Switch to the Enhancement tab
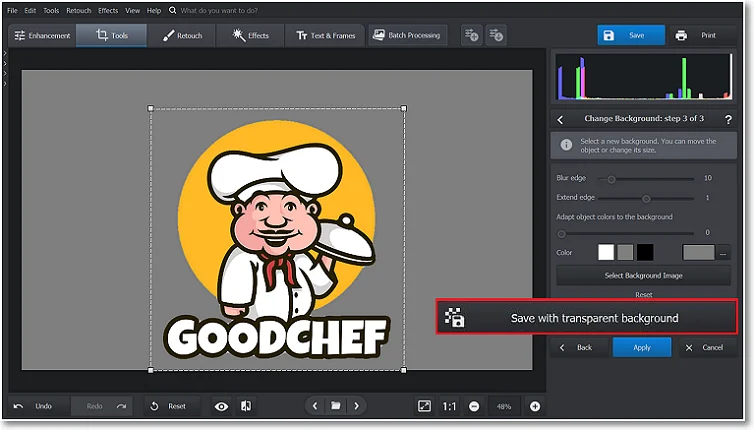Image resolution: width=754 pixels, height=430 pixels. pyautogui.click(x=42, y=35)
